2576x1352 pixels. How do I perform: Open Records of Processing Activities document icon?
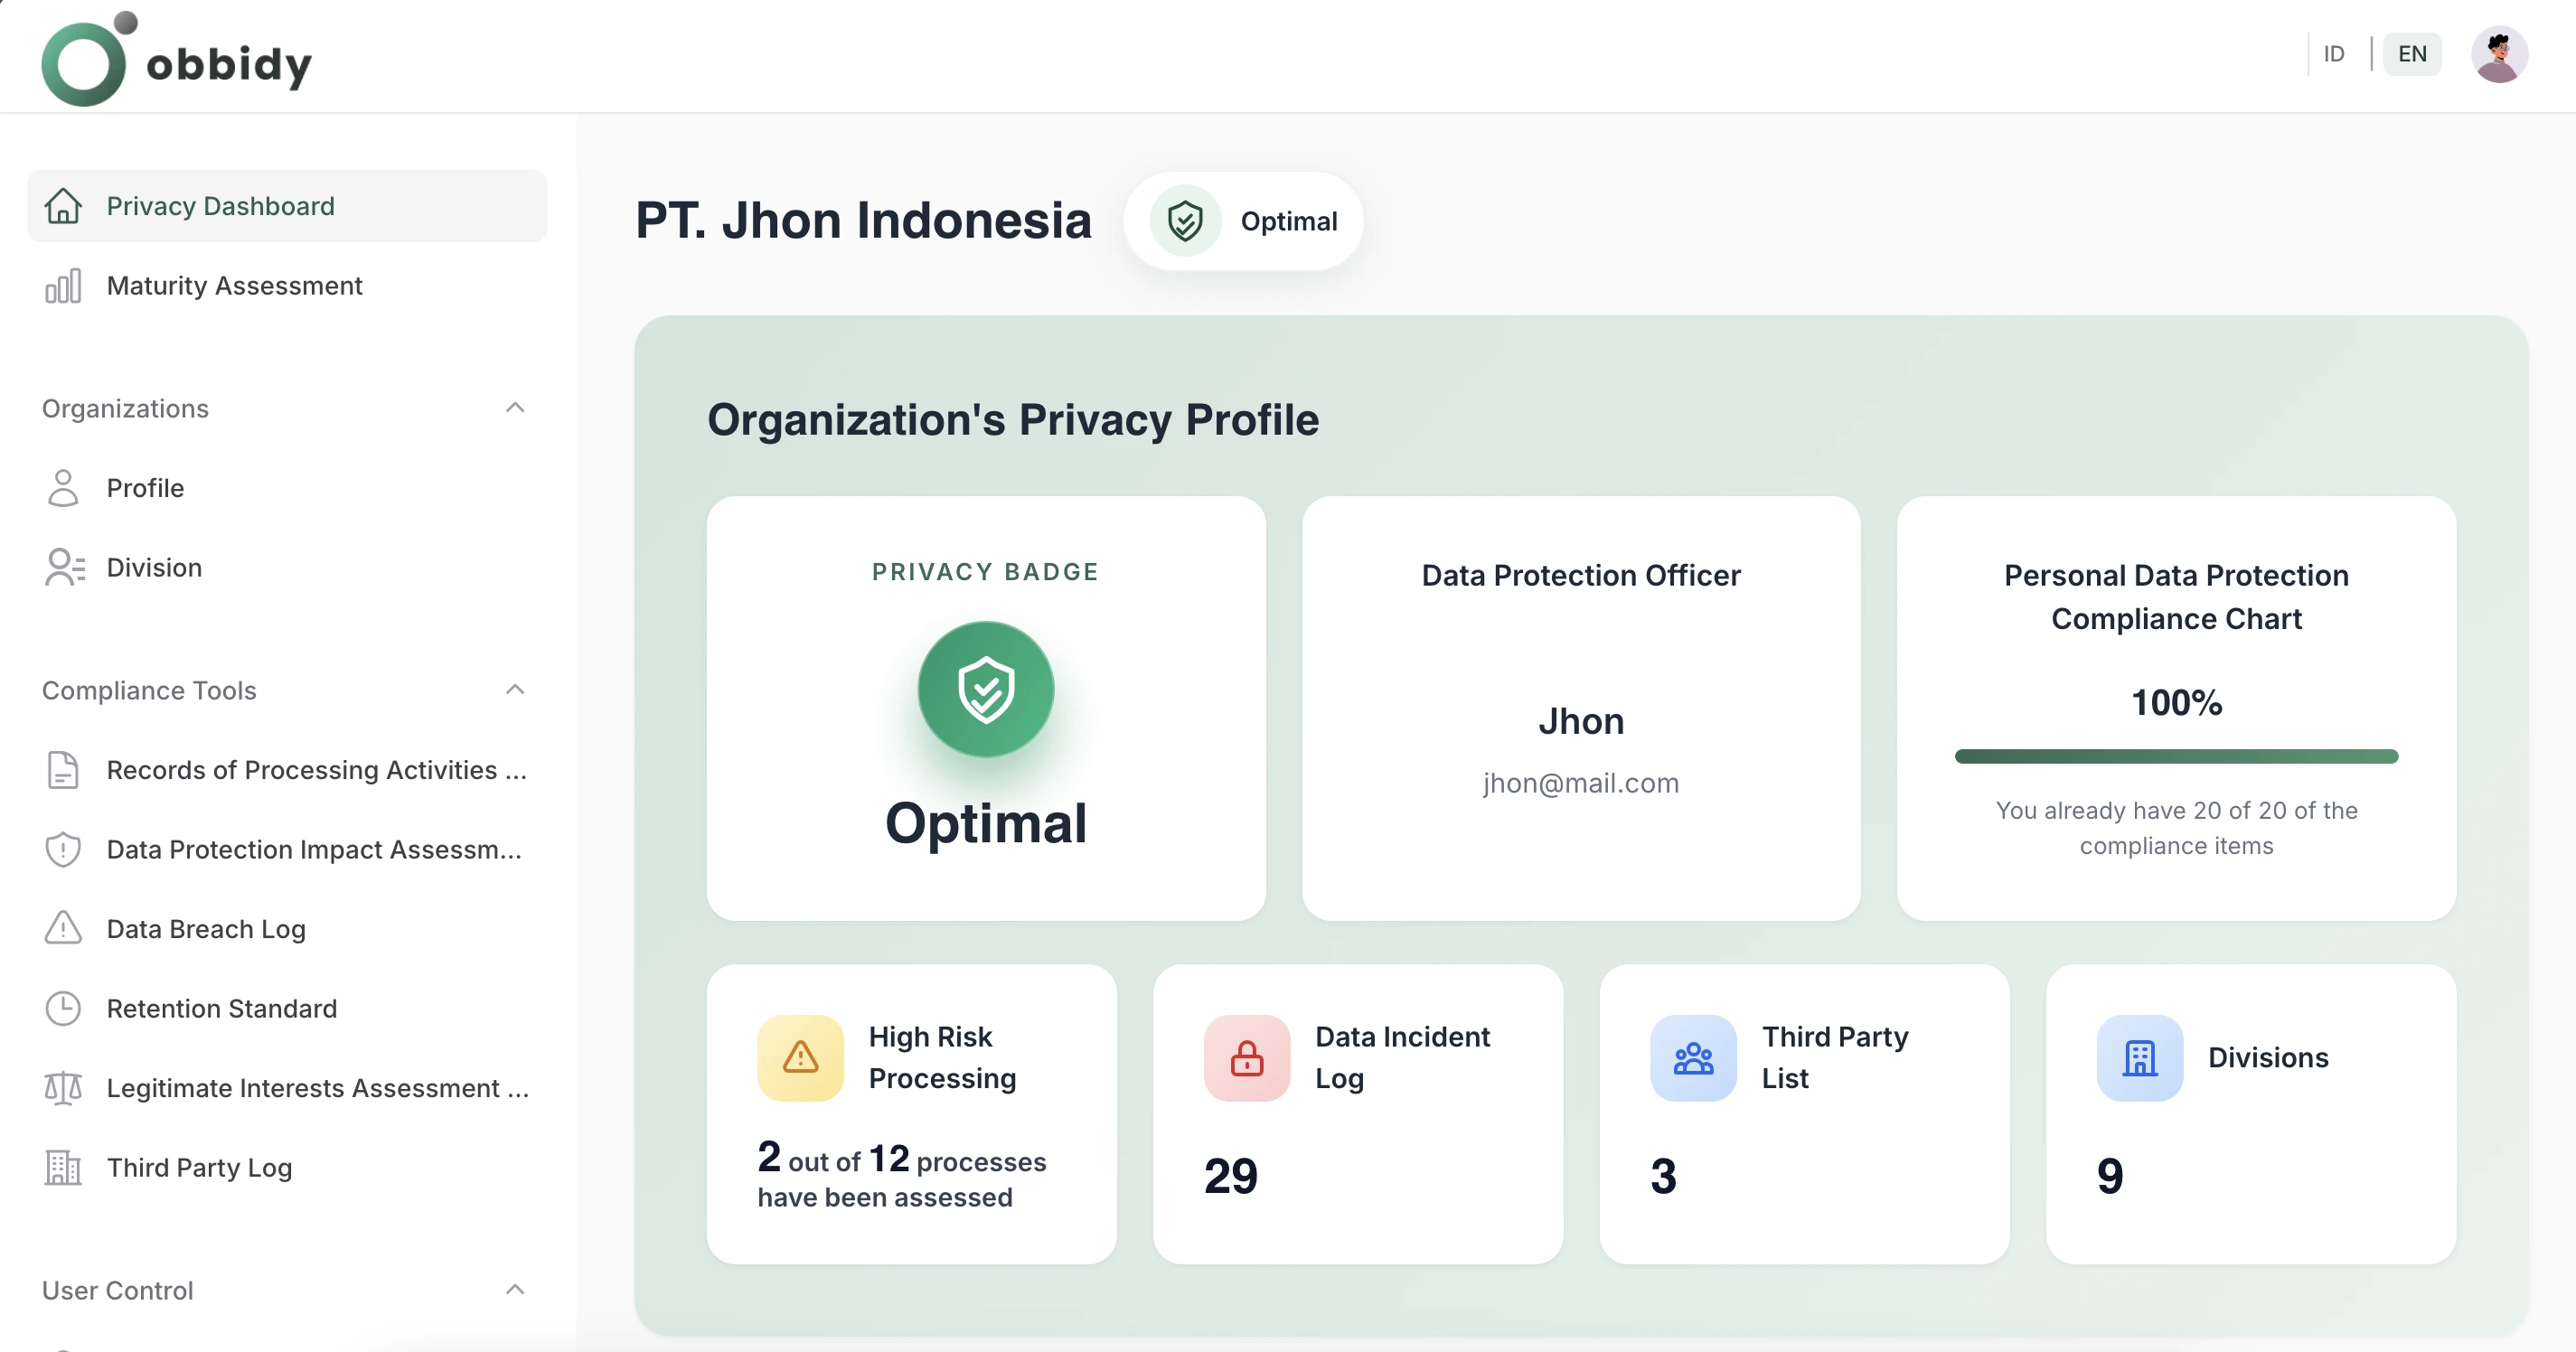(64, 769)
